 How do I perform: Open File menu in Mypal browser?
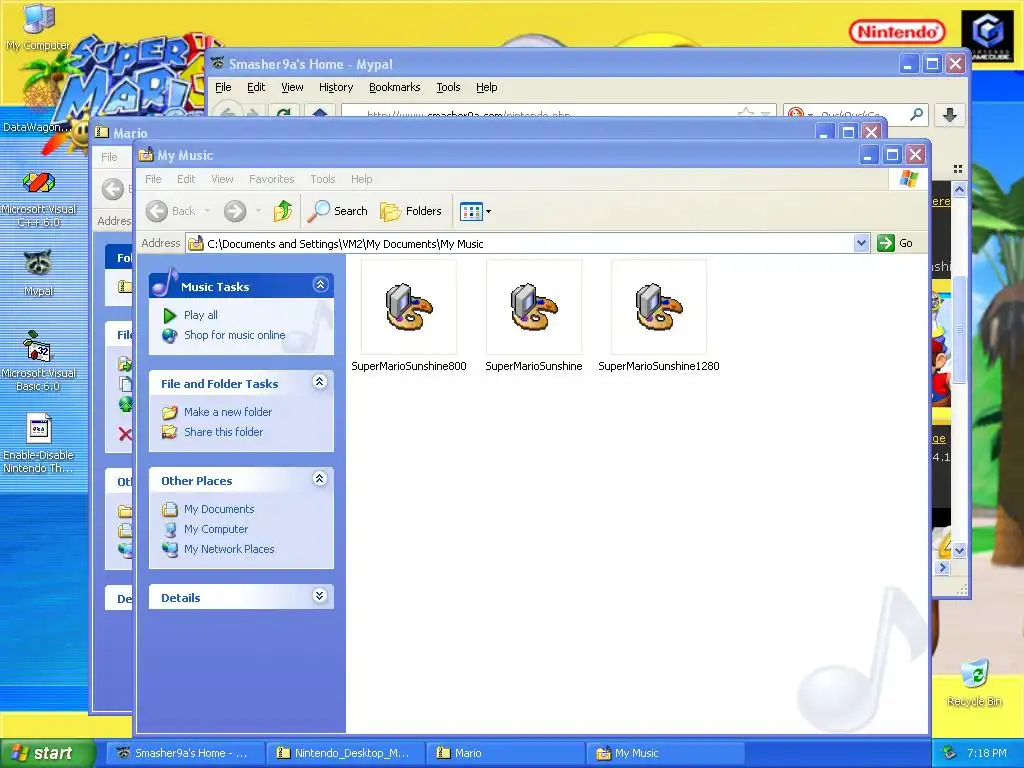tap(223, 87)
